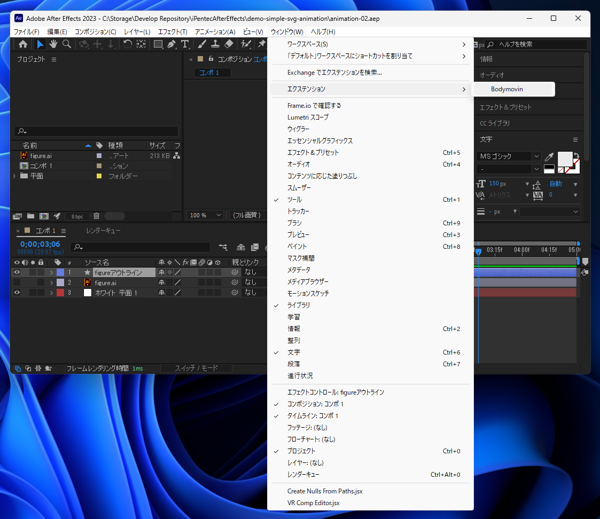Click the current time 0;00;03;06 display

pos(40,244)
